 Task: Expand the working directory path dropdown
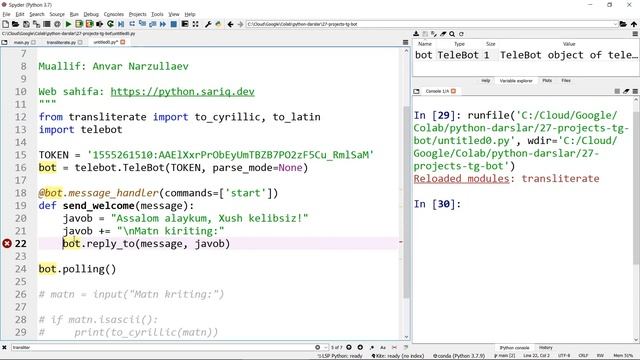click(x=615, y=24)
